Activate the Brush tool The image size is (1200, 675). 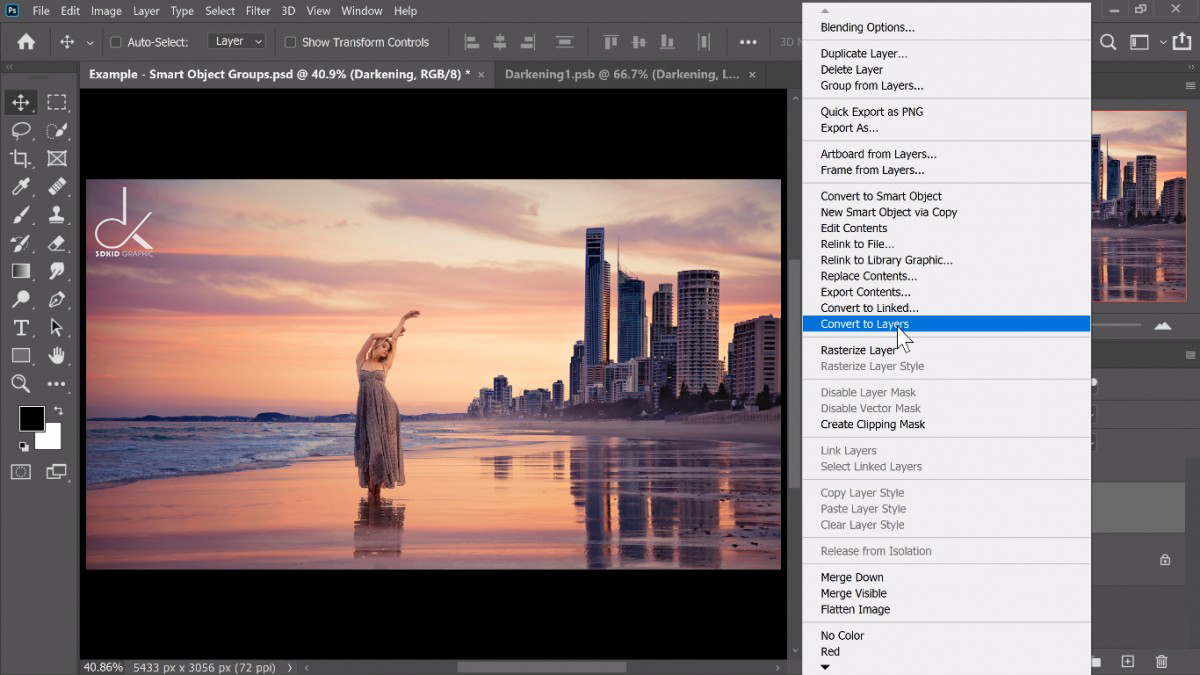click(22, 214)
